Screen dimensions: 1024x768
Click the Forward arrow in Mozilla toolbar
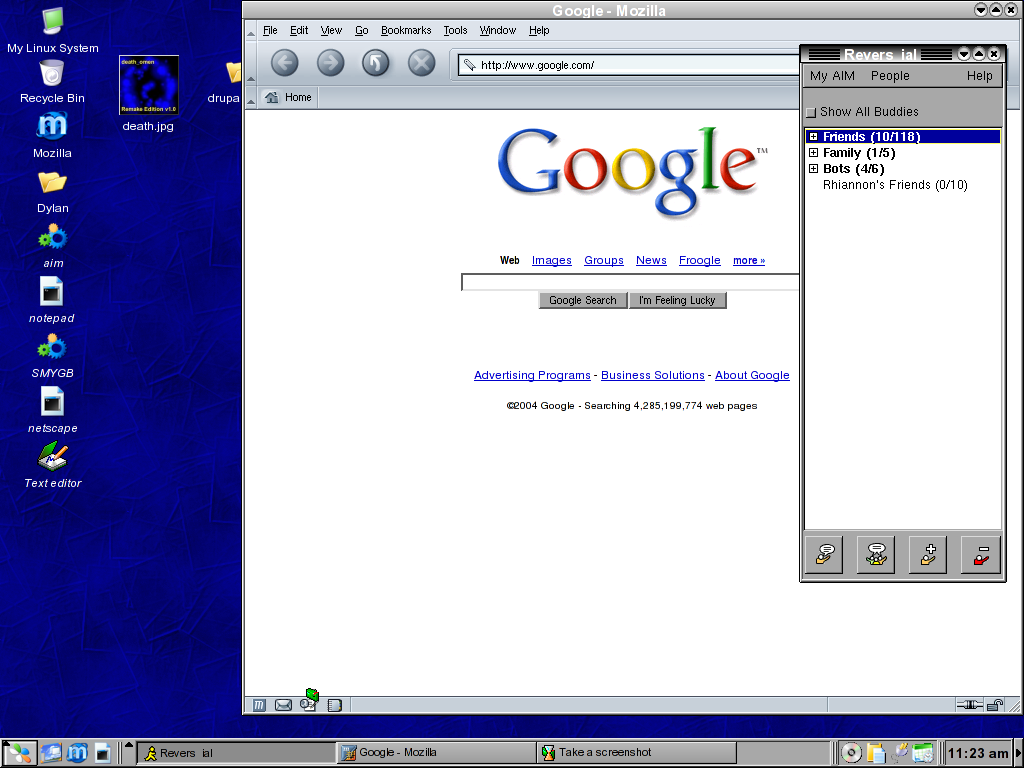tap(330, 63)
